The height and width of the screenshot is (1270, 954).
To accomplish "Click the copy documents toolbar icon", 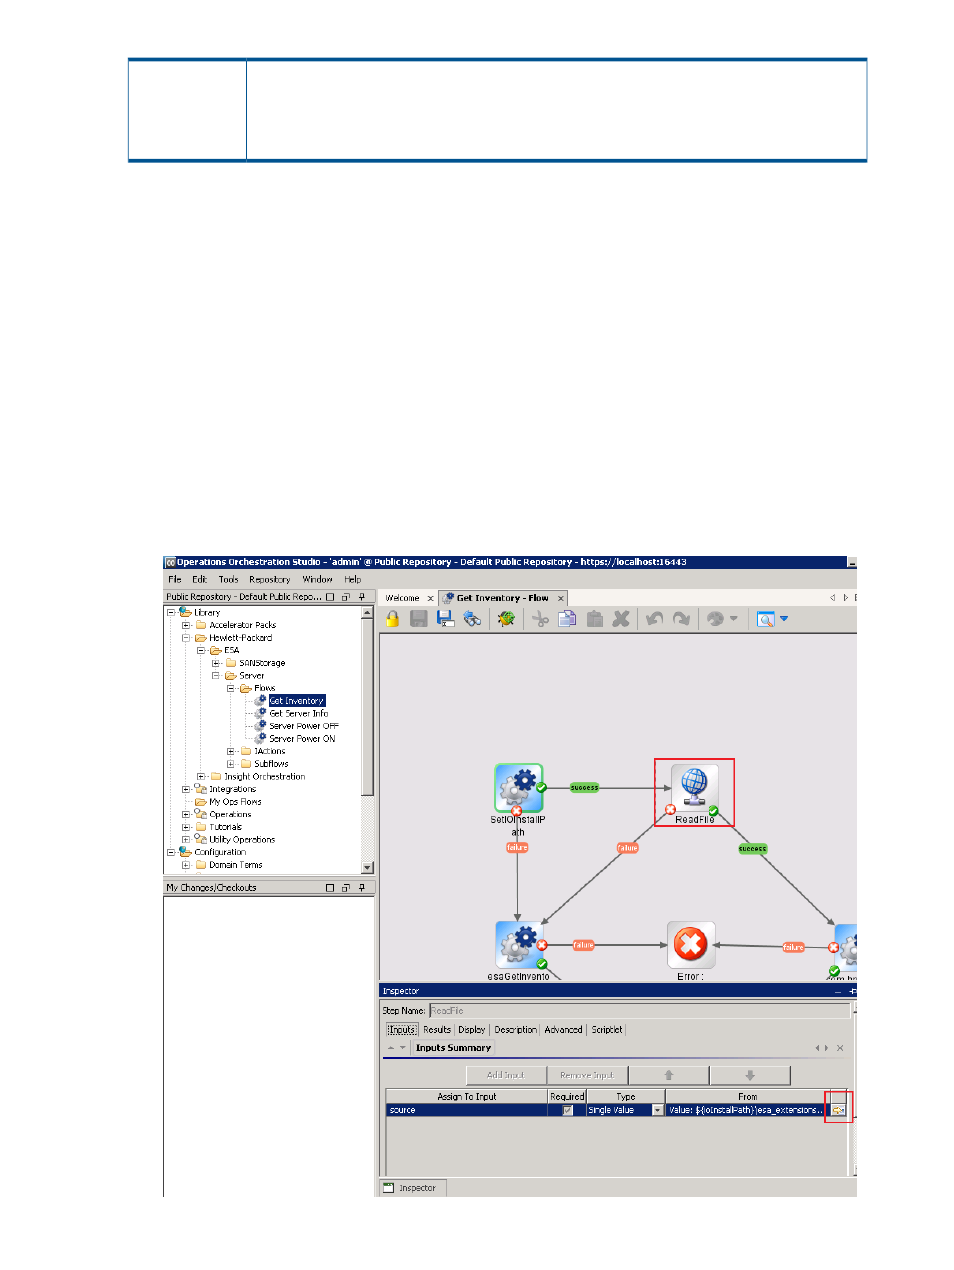I will click(x=567, y=619).
